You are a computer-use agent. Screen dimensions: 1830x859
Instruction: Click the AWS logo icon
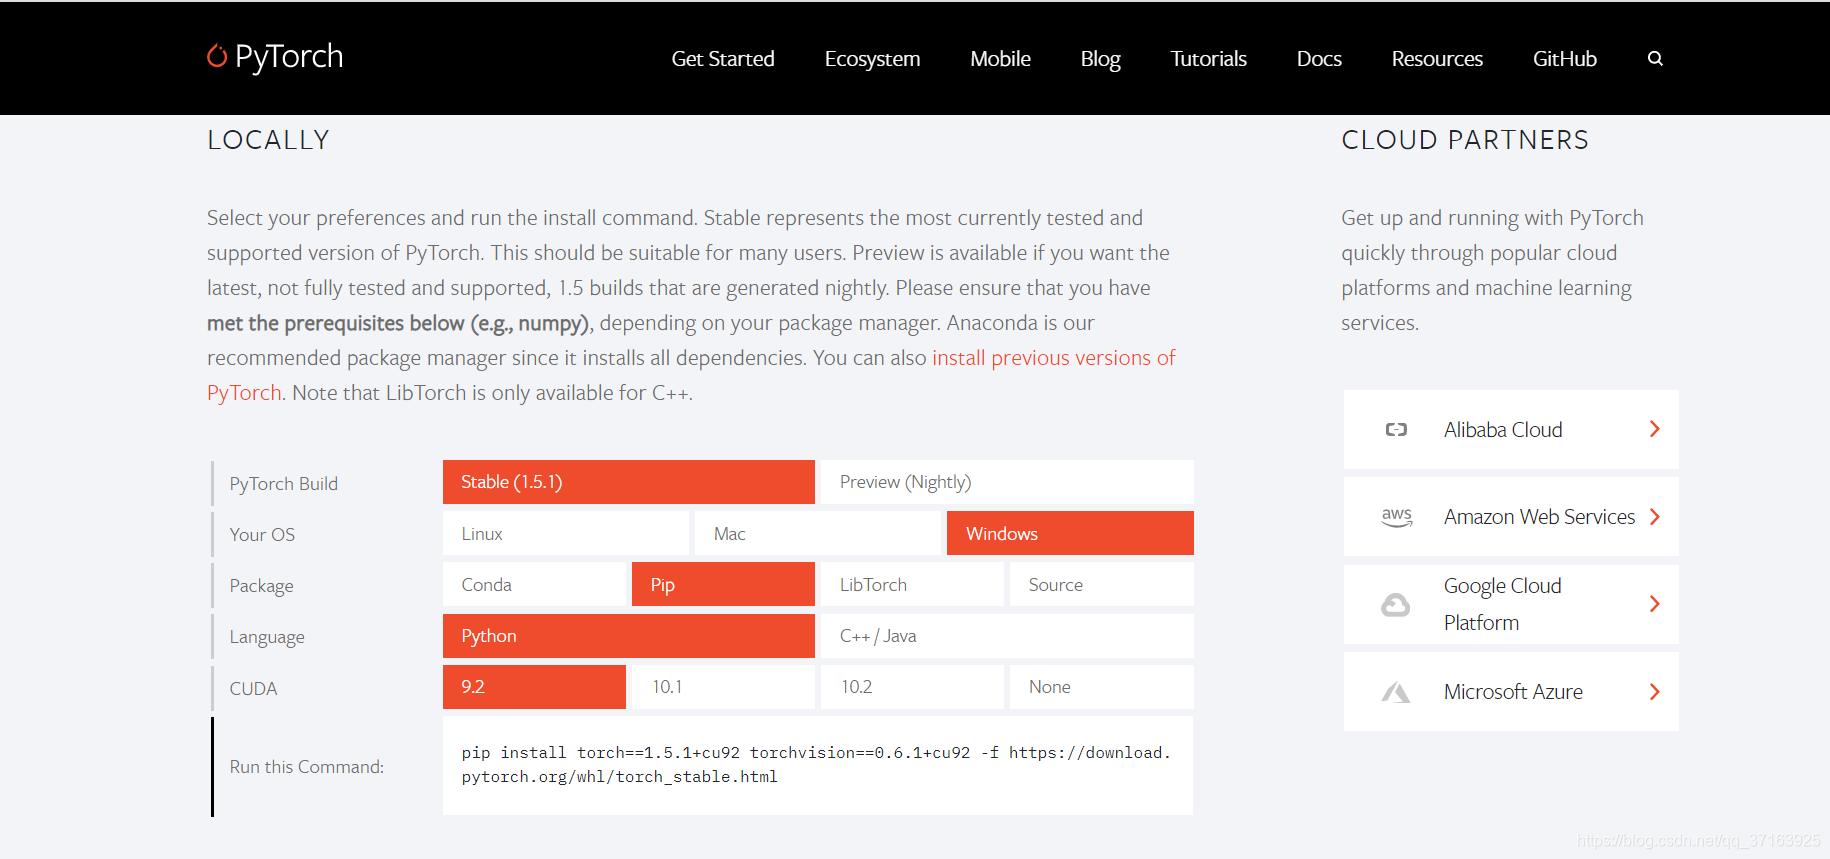point(1396,517)
